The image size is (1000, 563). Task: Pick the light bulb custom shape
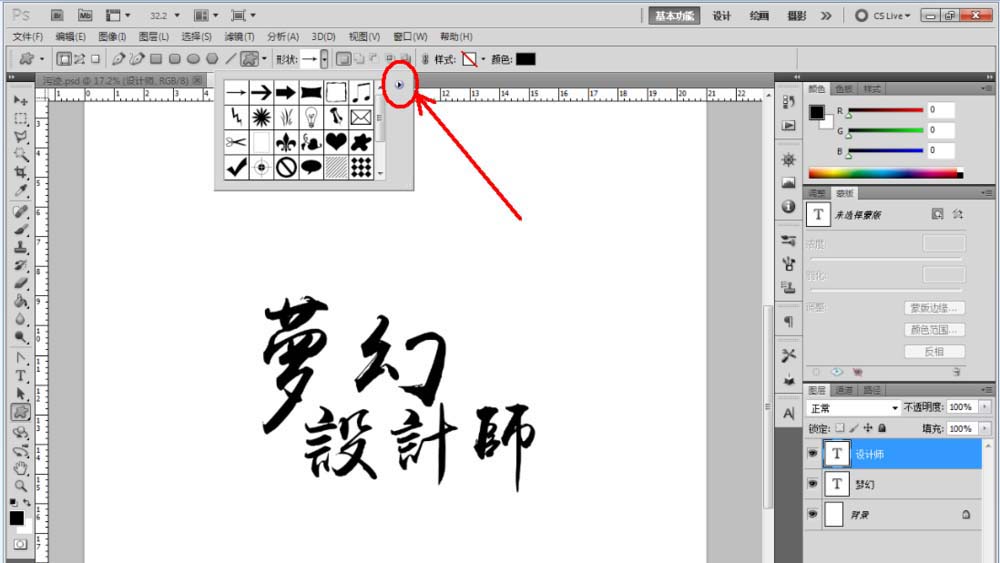click(x=311, y=117)
